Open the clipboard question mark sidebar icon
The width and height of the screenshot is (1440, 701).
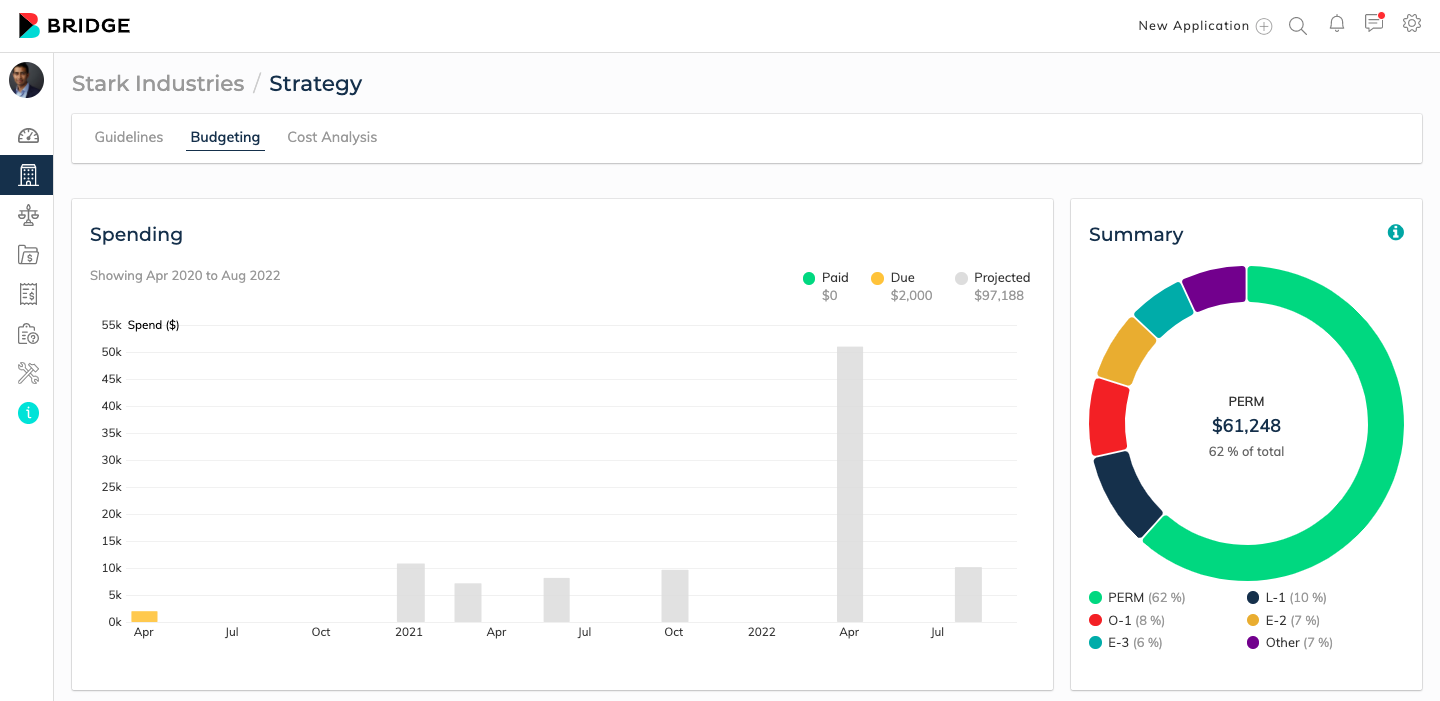[28, 334]
